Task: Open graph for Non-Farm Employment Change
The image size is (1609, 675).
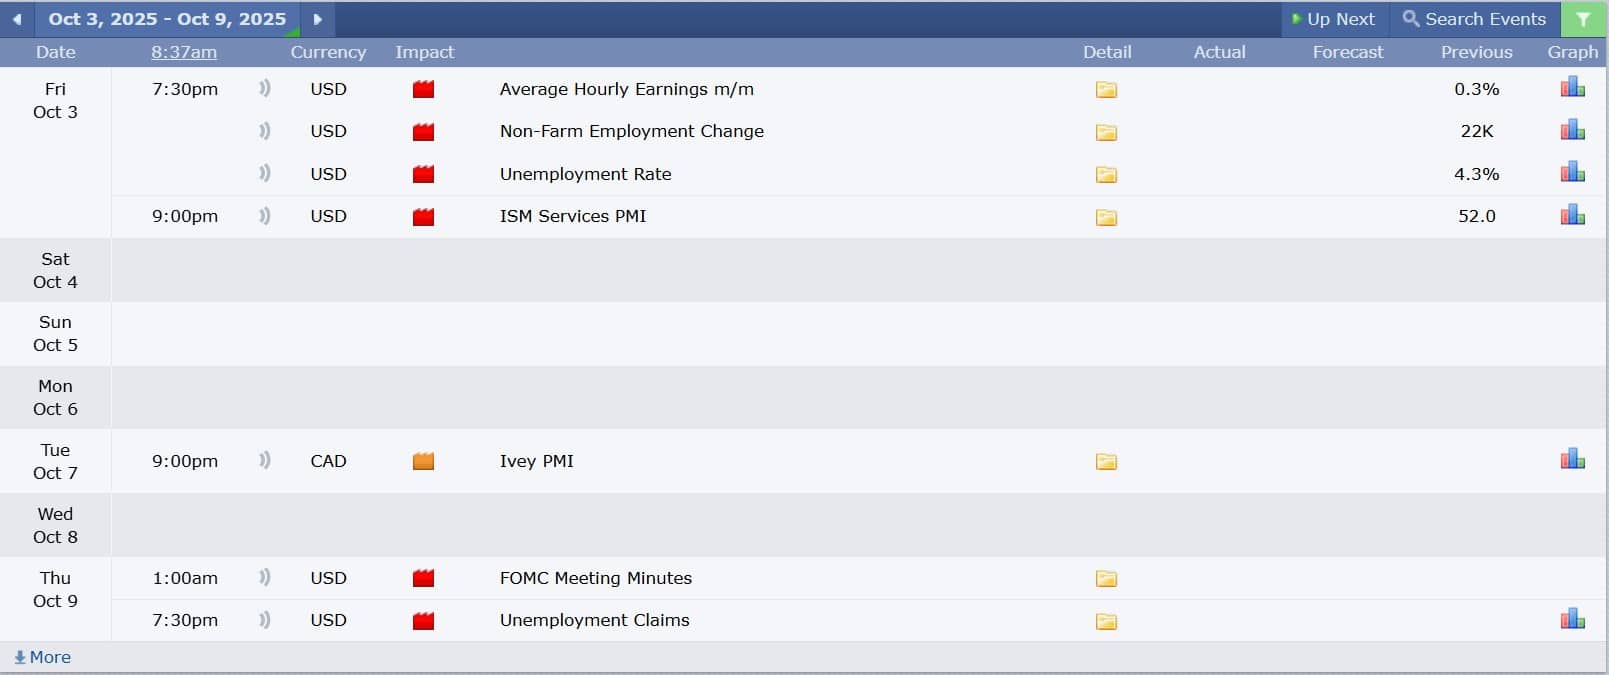Action: point(1572,130)
